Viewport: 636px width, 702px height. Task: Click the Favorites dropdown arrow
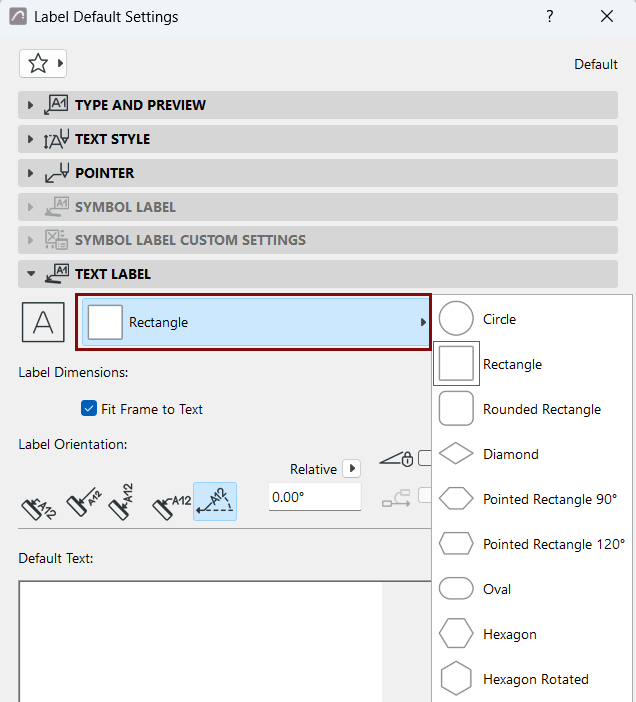tap(60, 64)
